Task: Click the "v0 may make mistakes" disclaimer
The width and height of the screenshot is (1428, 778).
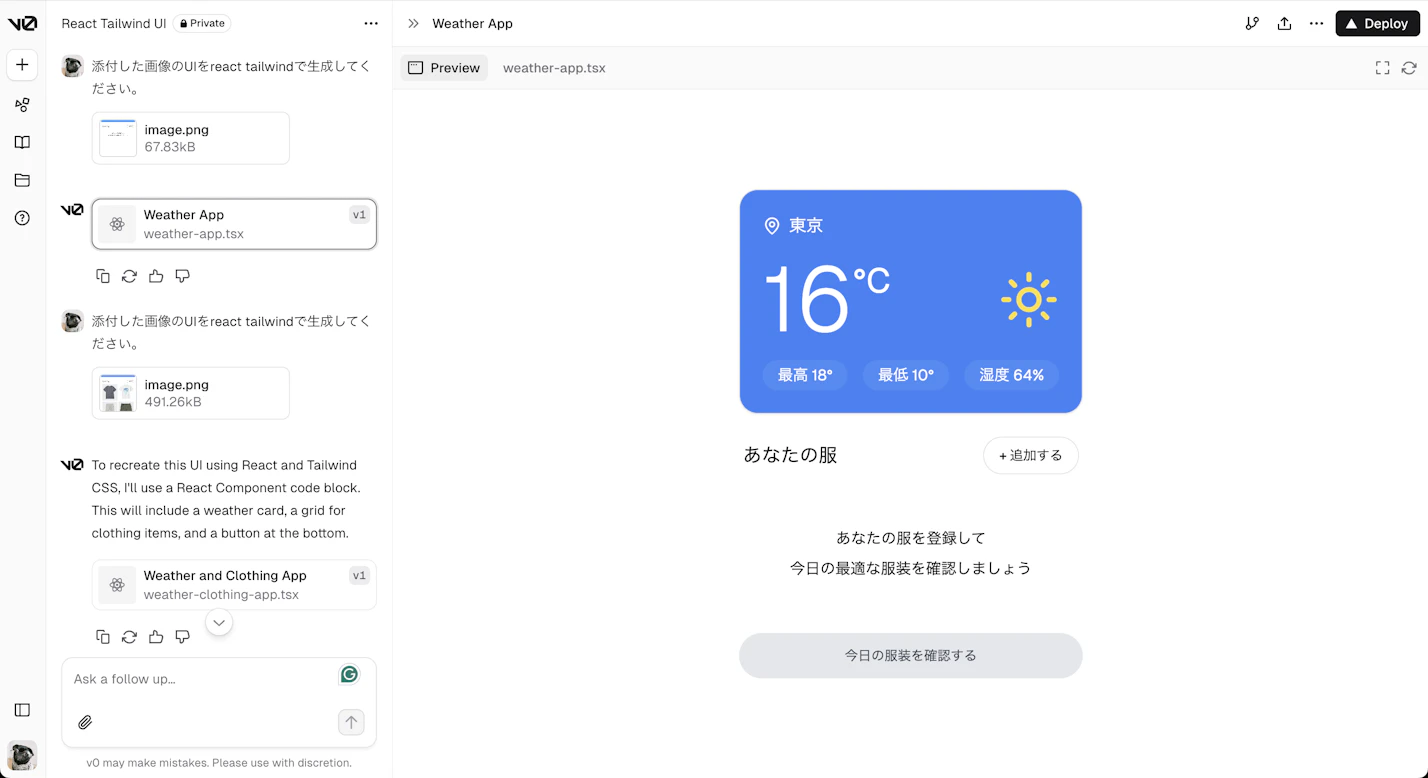Action: pyautogui.click(x=219, y=762)
